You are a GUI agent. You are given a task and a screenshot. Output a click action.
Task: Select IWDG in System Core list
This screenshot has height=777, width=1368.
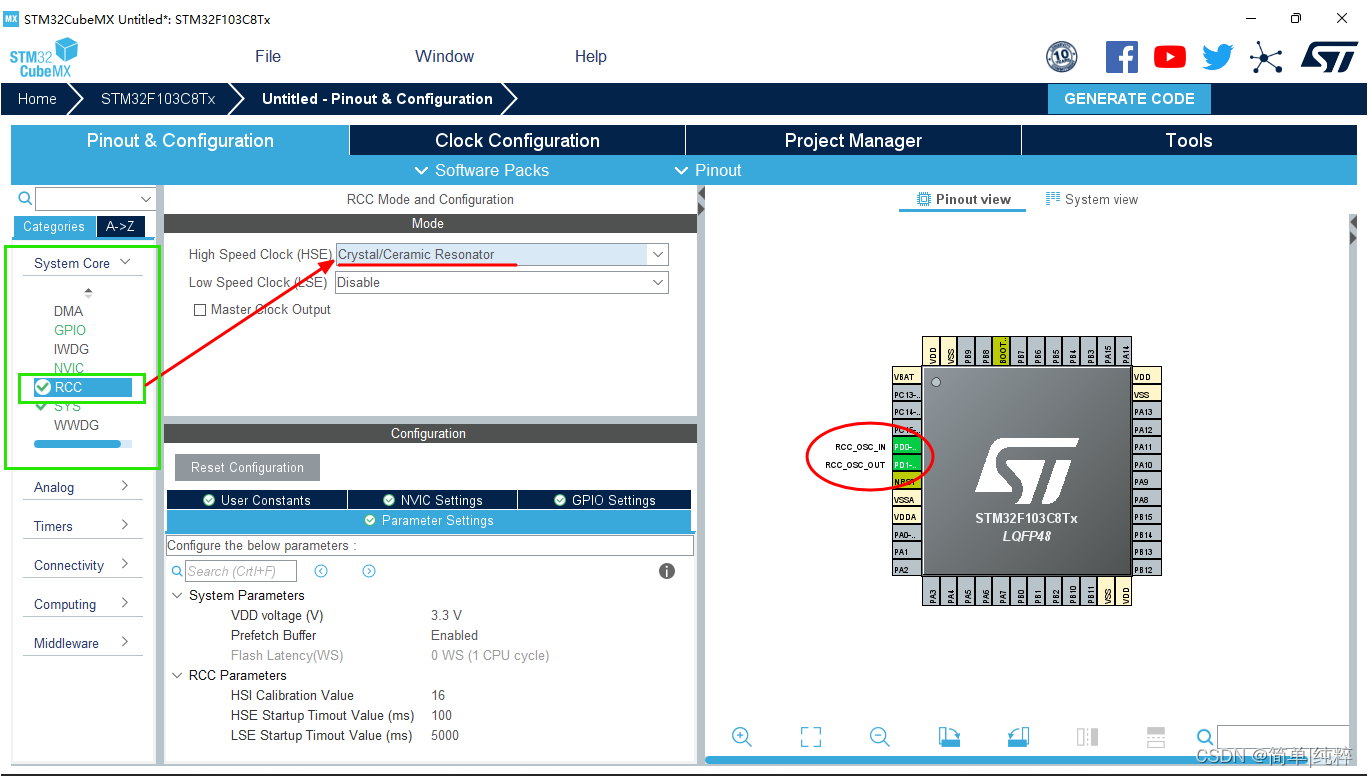pyautogui.click(x=71, y=349)
